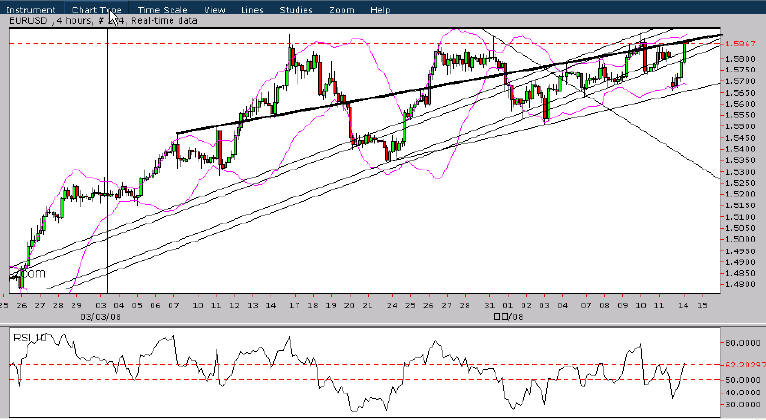This screenshot has width=766, height=420.
Task: Click the vertical black marker line
Action: click(107, 161)
